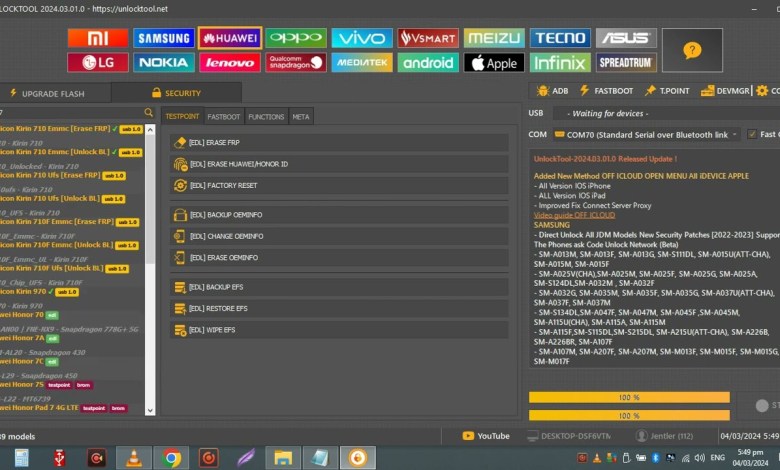Open the Vsmart brand section
Screen dimensions: 780x470
pos(428,38)
